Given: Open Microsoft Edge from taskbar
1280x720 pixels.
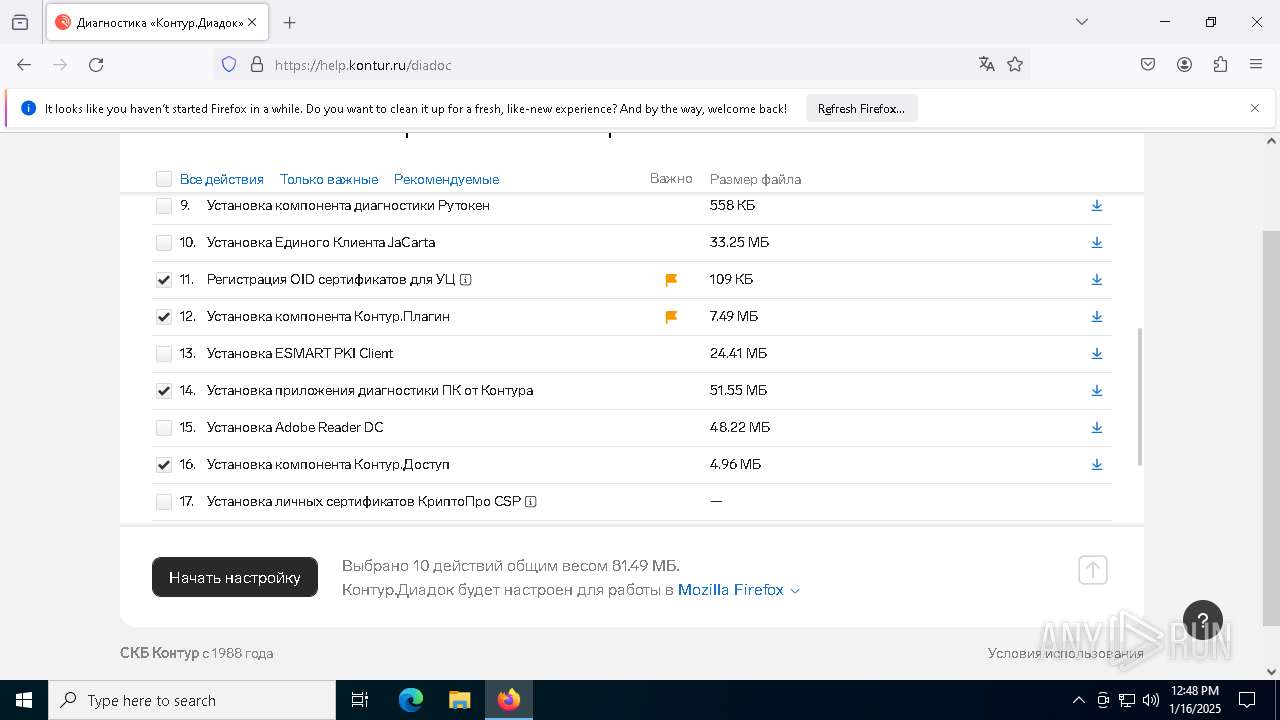Looking at the screenshot, I should tap(411, 700).
